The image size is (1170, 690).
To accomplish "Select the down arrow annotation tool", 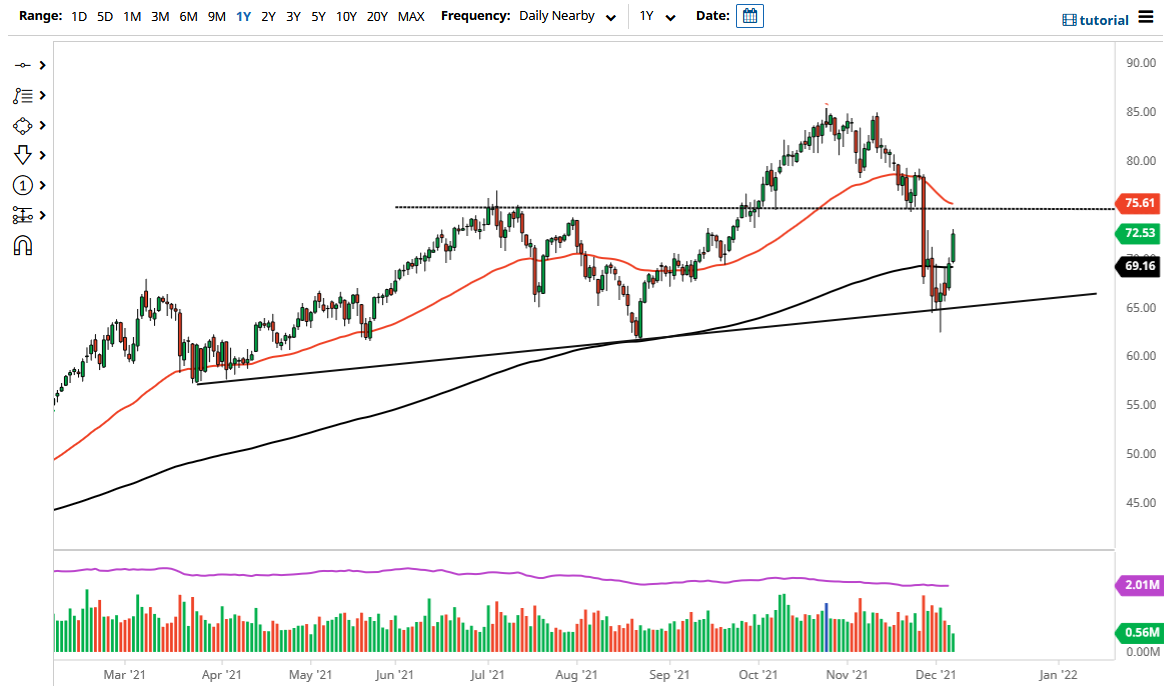I will 24,154.
